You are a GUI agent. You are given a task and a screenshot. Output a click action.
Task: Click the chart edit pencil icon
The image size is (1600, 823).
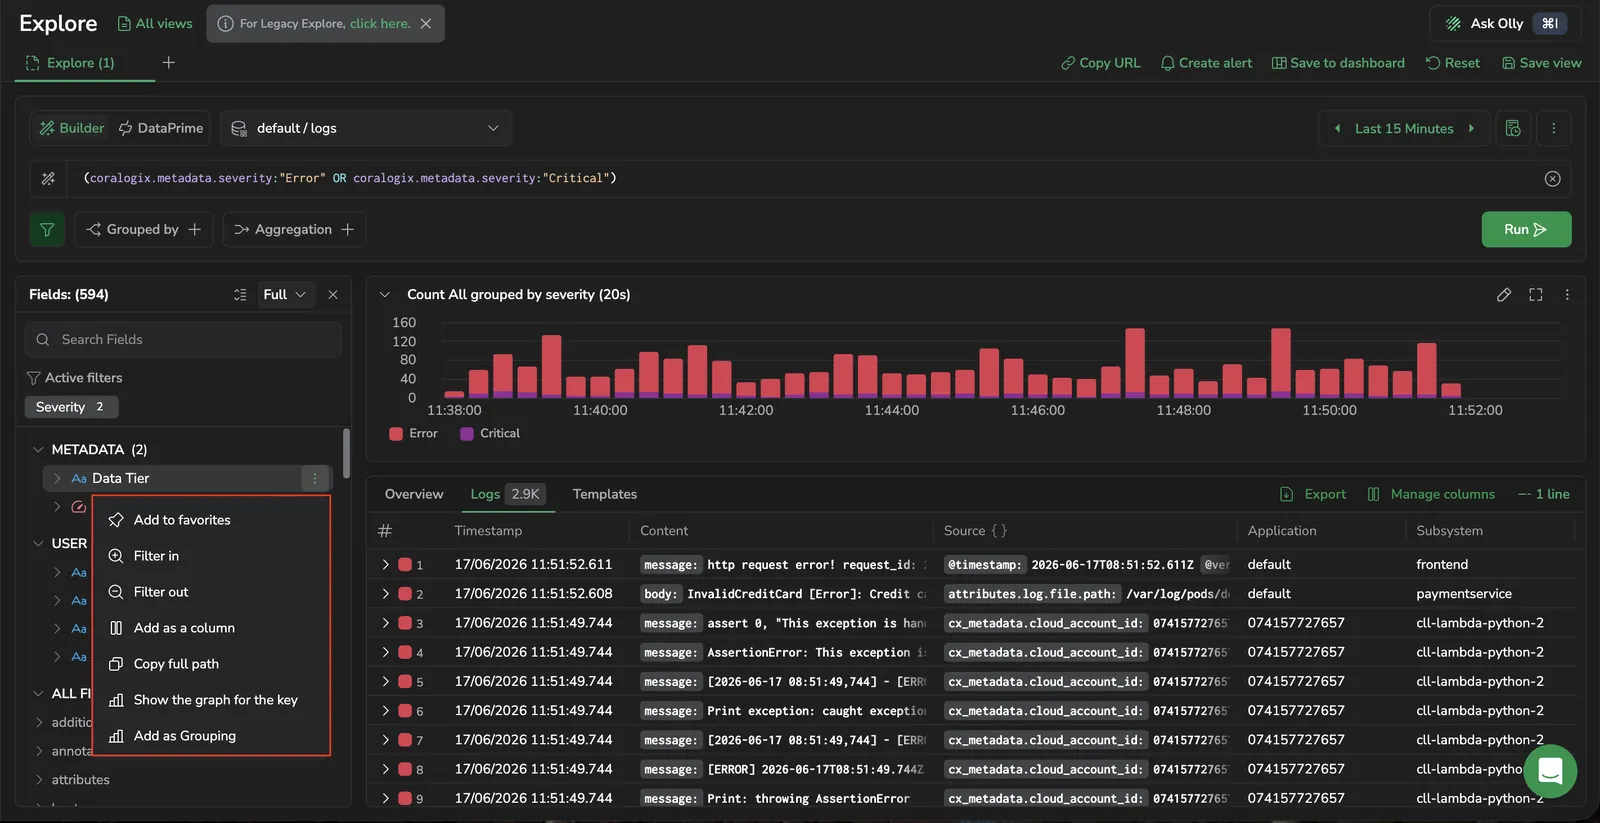(1503, 295)
